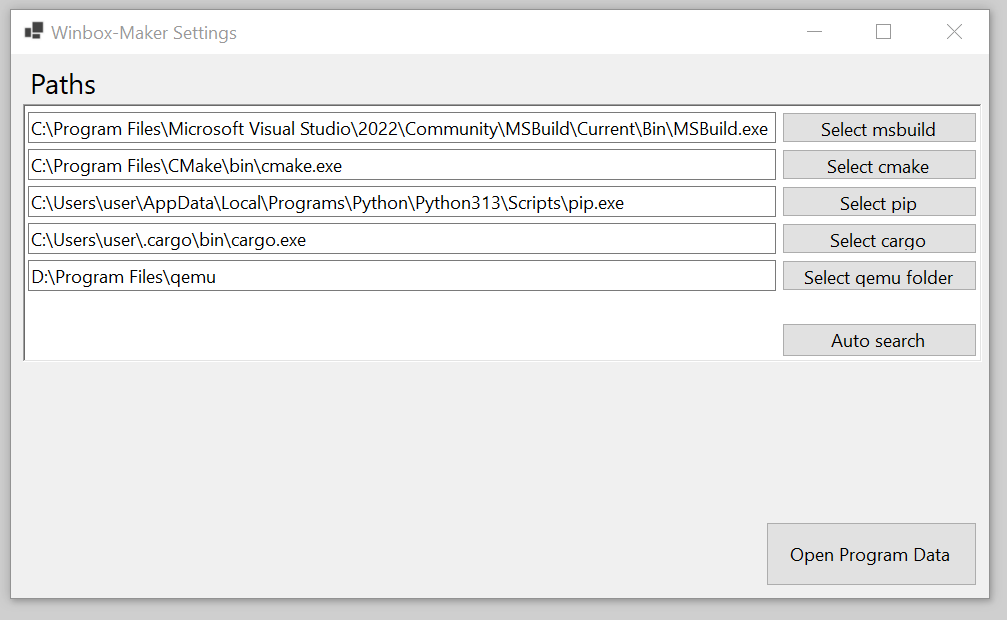Viewport: 1007px width, 620px height.
Task: Click the Paths heading
Action: point(63,85)
